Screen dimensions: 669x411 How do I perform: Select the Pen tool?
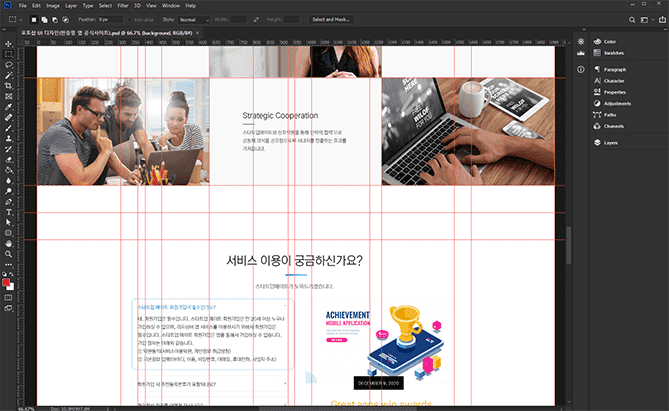coord(8,201)
